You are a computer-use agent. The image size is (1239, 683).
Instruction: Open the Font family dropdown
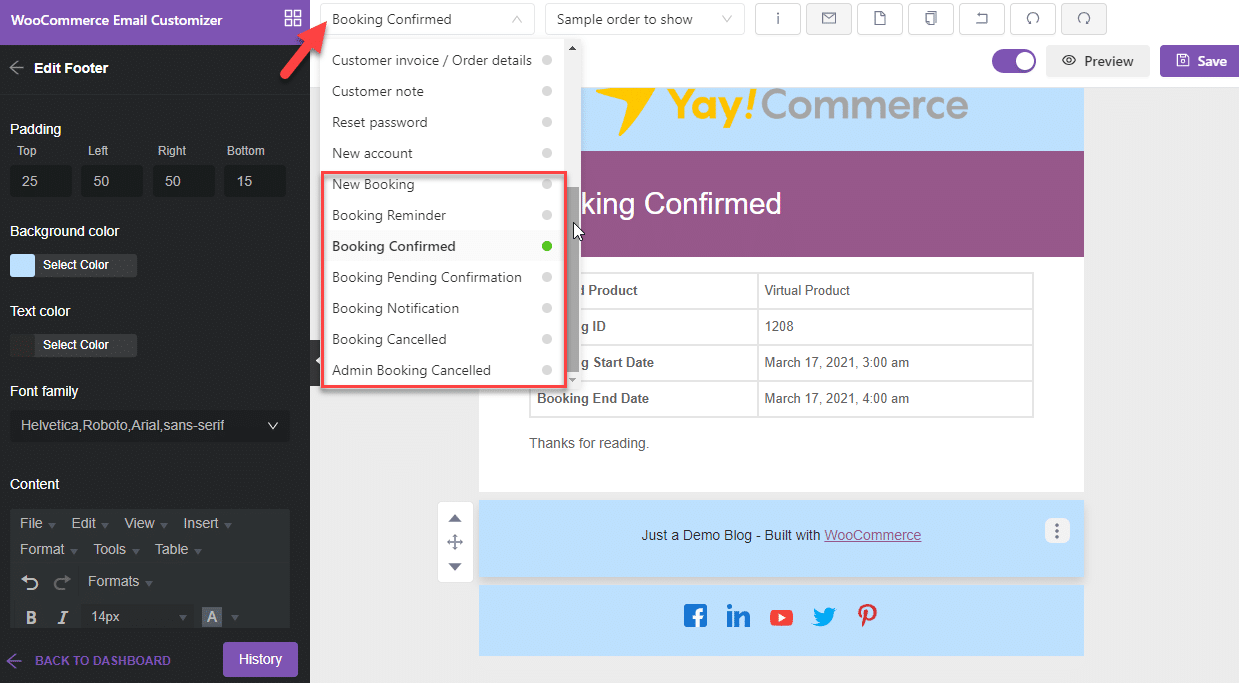tap(150, 426)
